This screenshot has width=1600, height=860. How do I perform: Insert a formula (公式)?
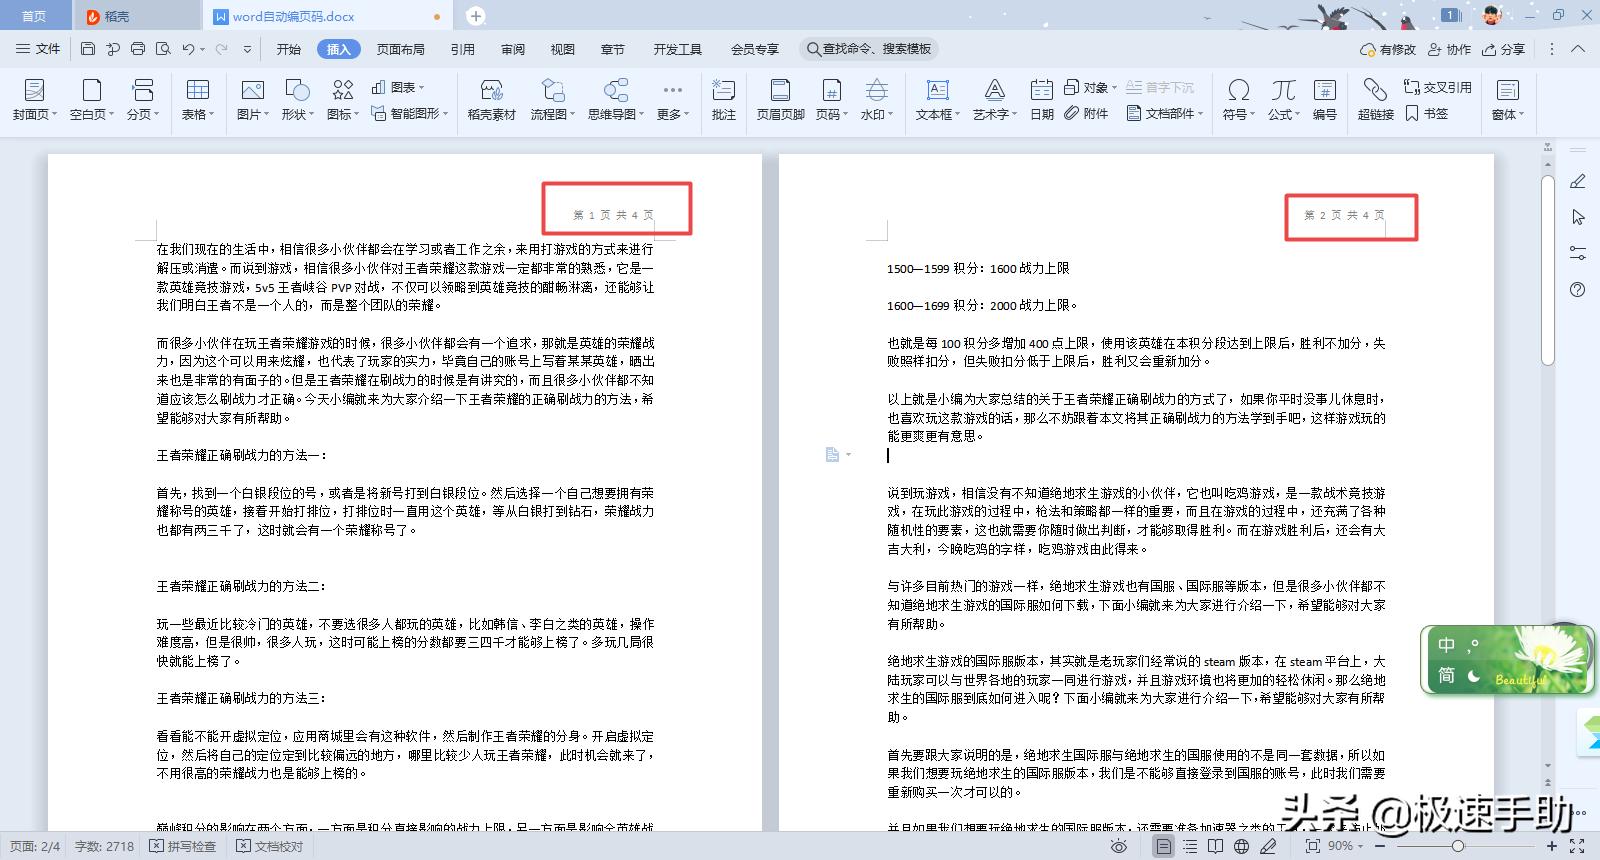point(1284,100)
